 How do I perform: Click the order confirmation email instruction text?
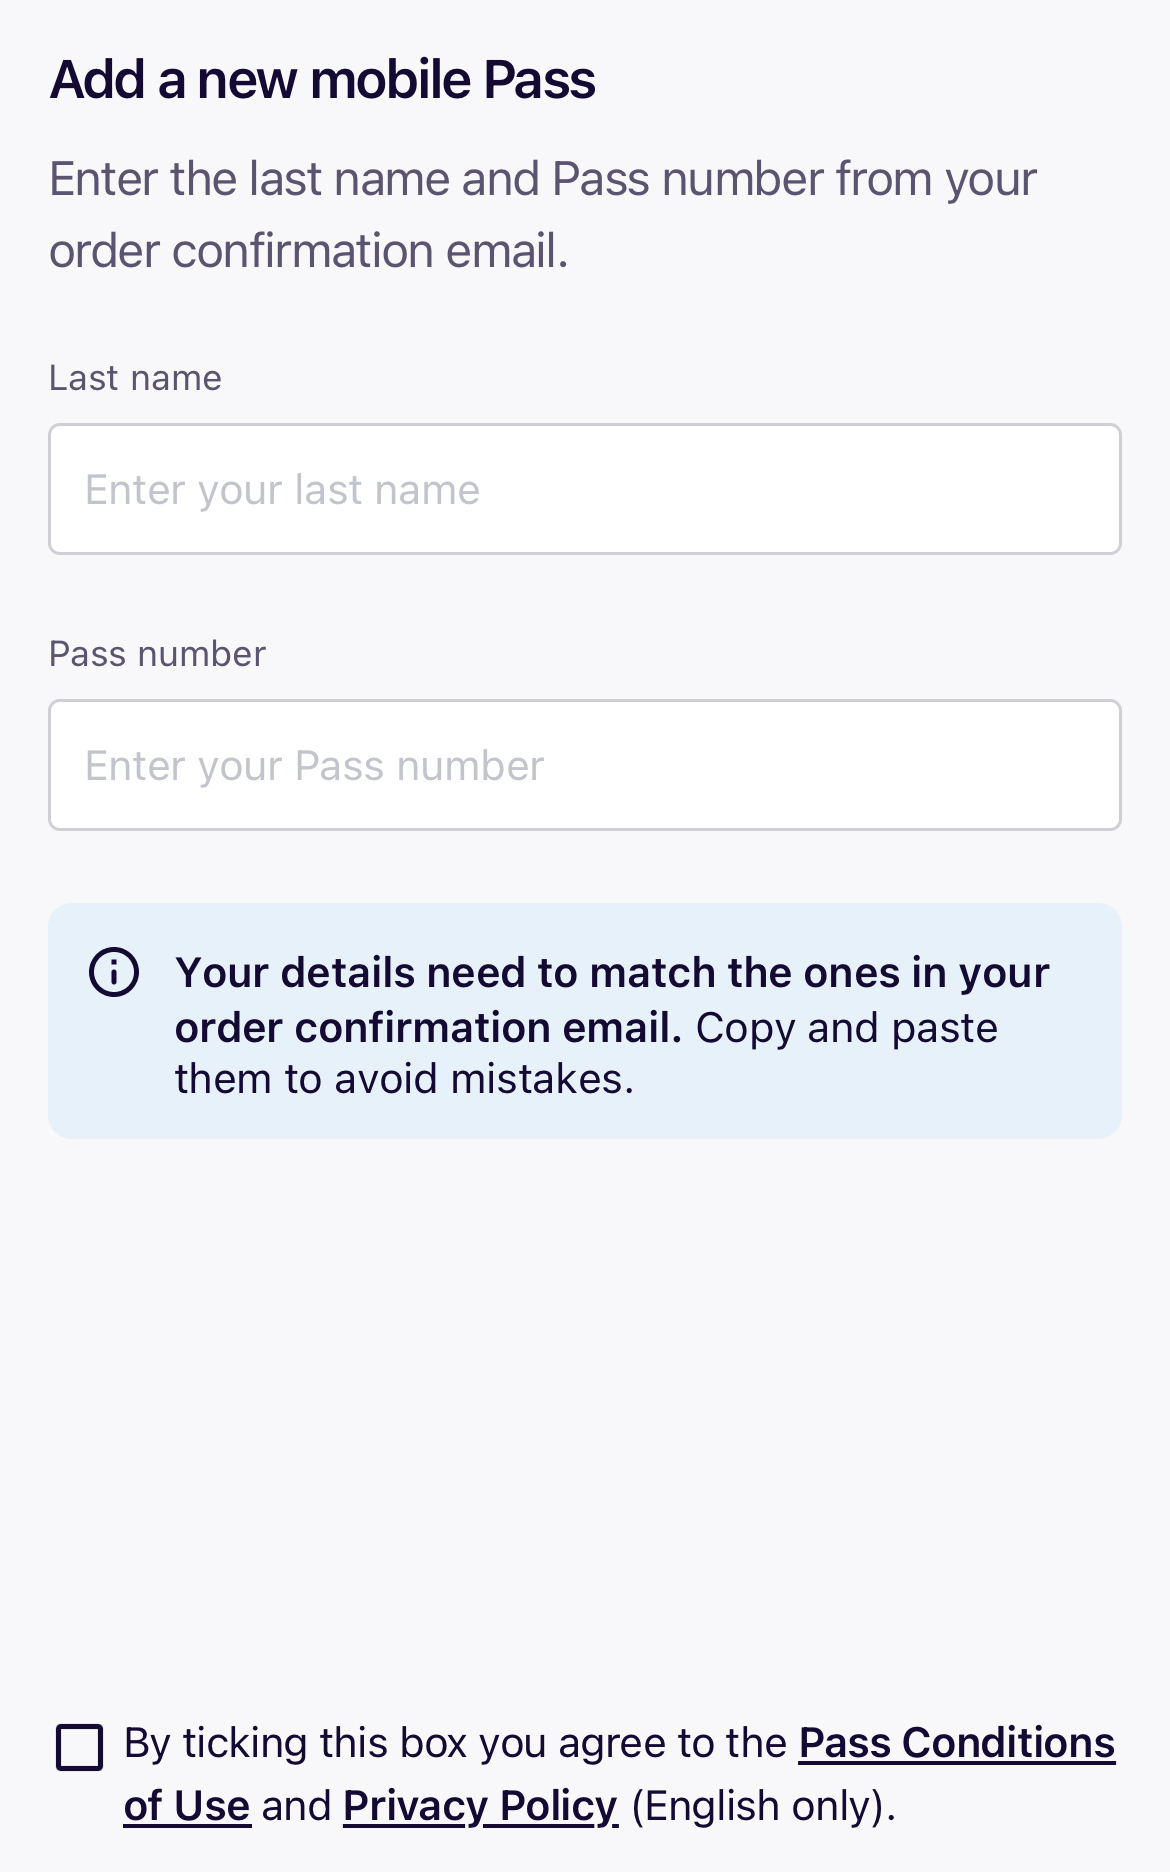tap(542, 214)
